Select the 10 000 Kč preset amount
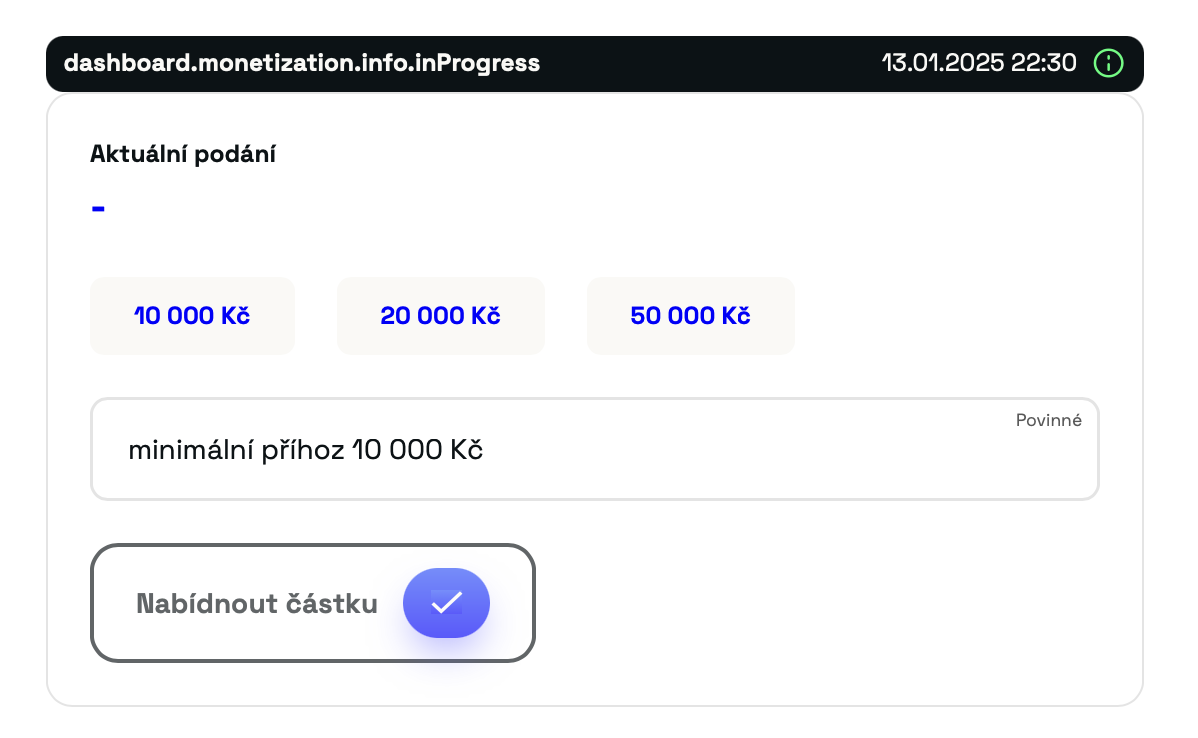This screenshot has height=738, width=1198. click(192, 316)
